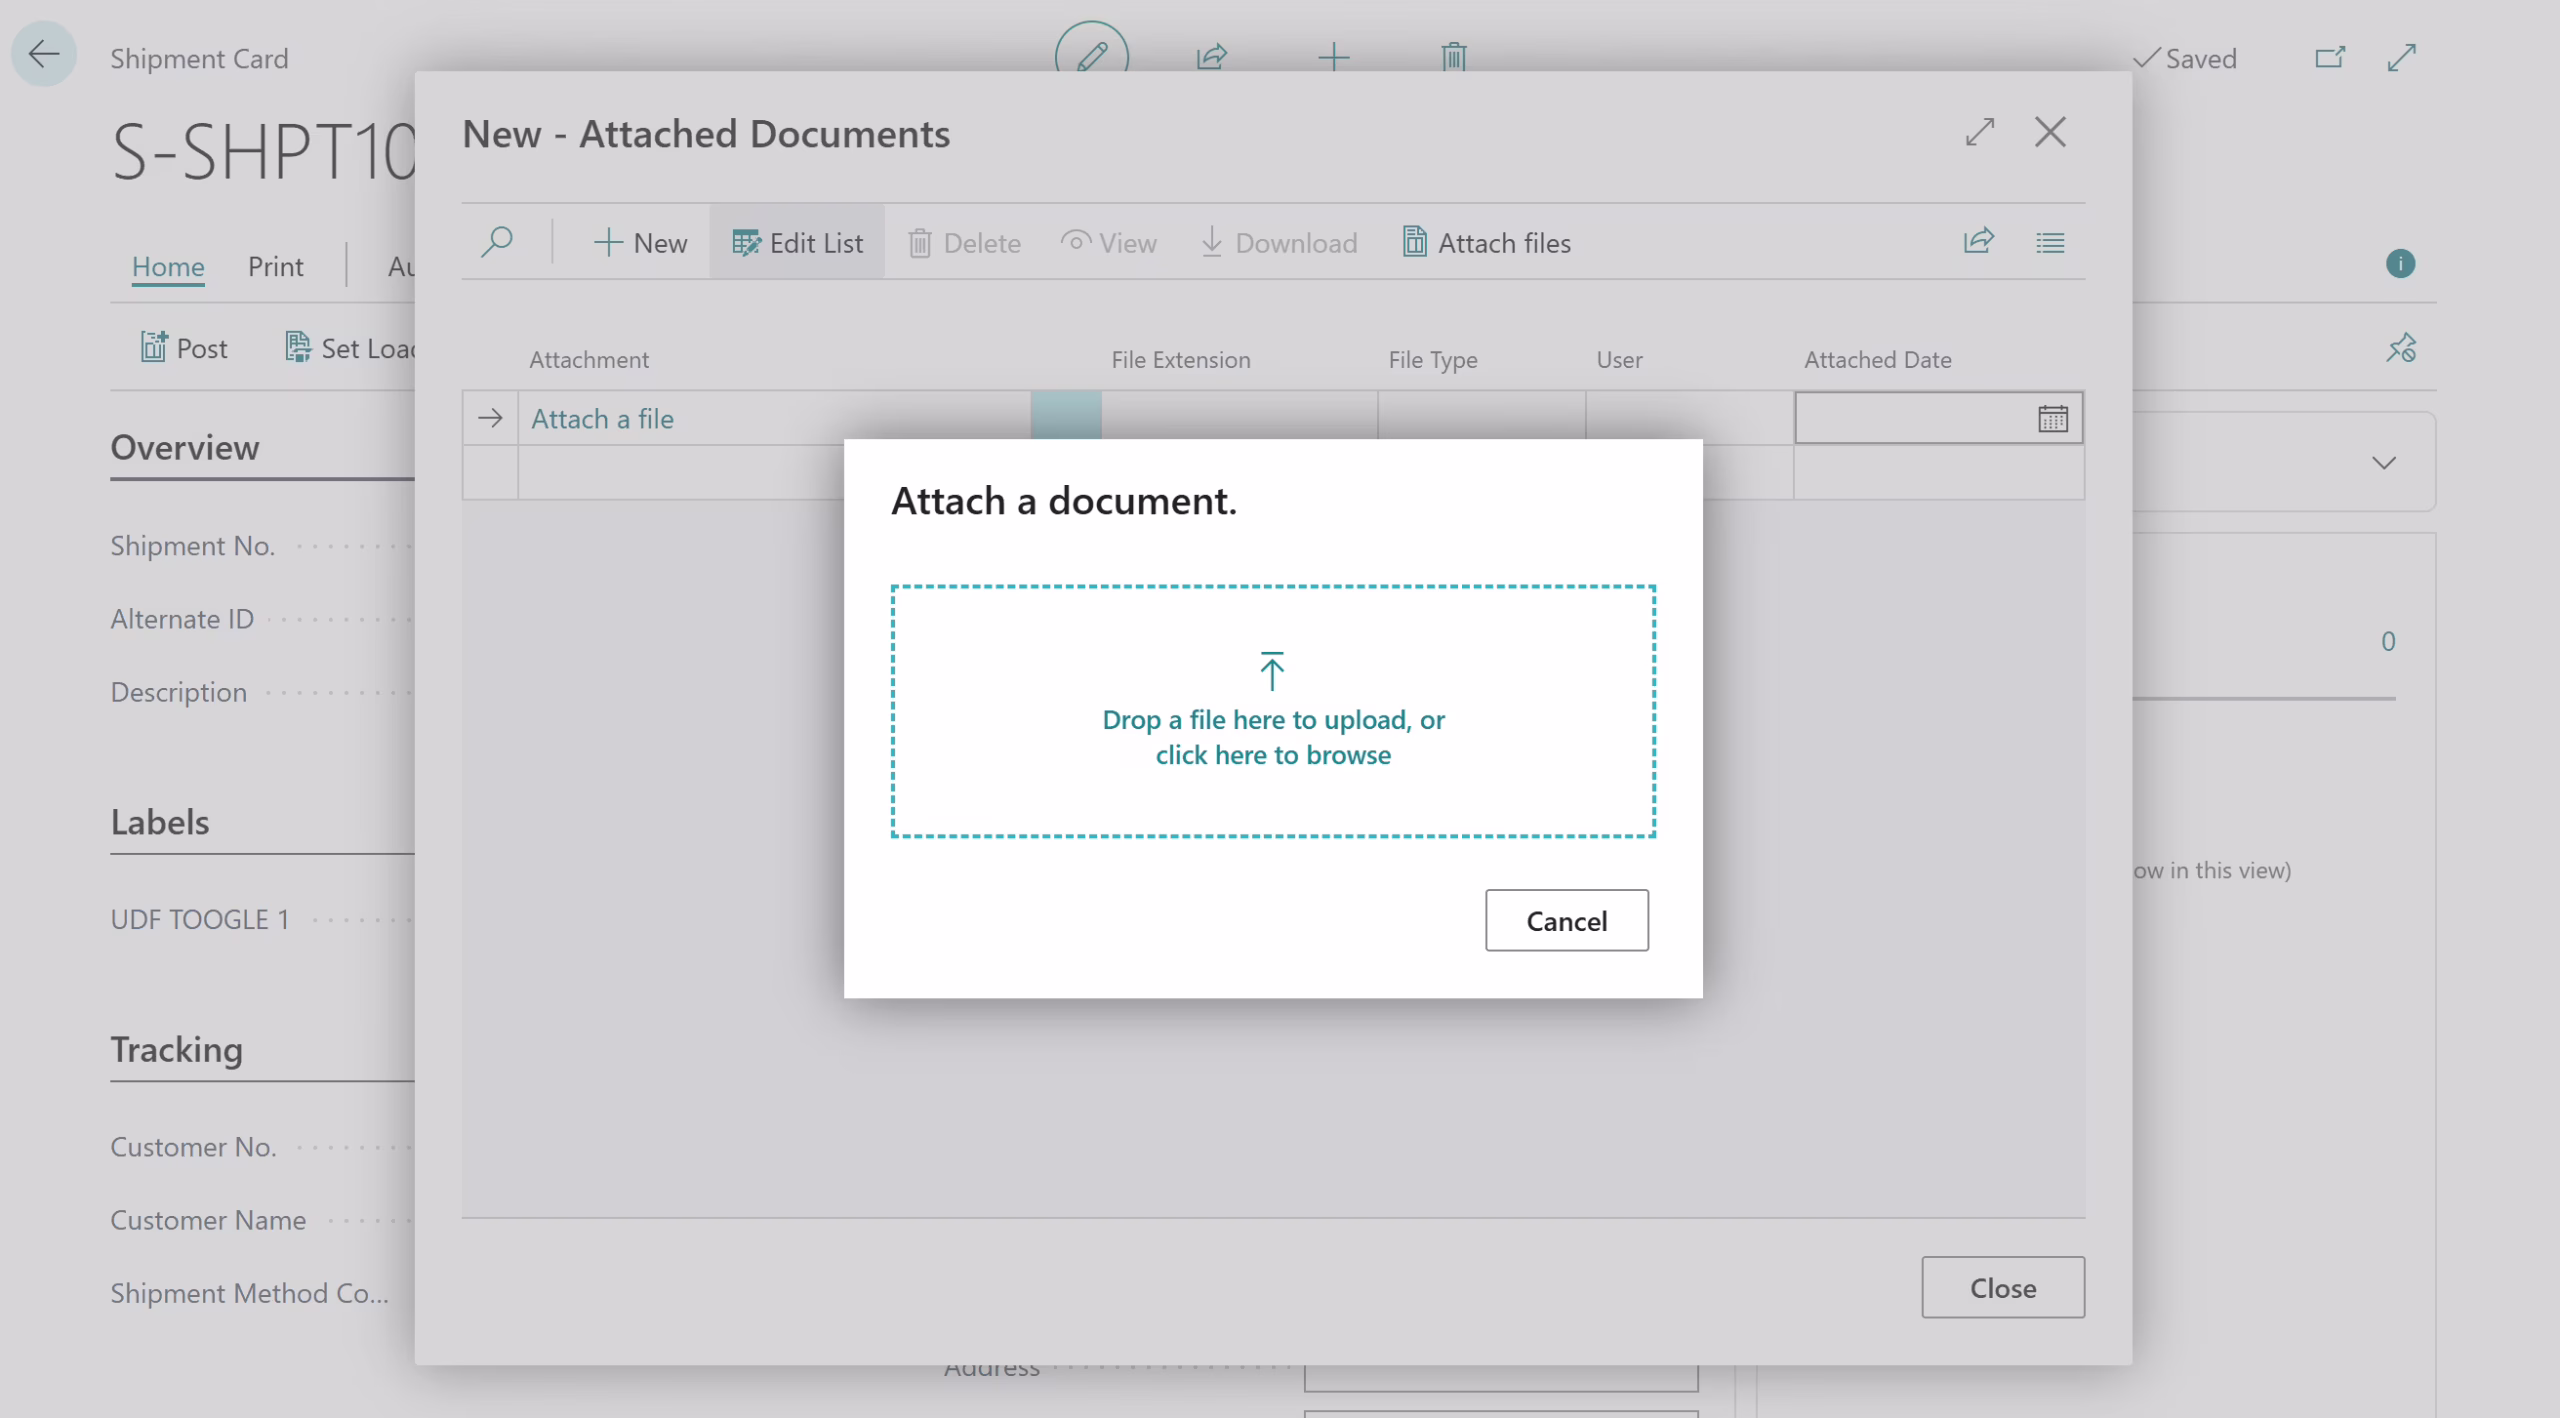Screen dimensions: 2560x1418
Task: Toggle the unpin icon on the right pane
Action: 2402,348
